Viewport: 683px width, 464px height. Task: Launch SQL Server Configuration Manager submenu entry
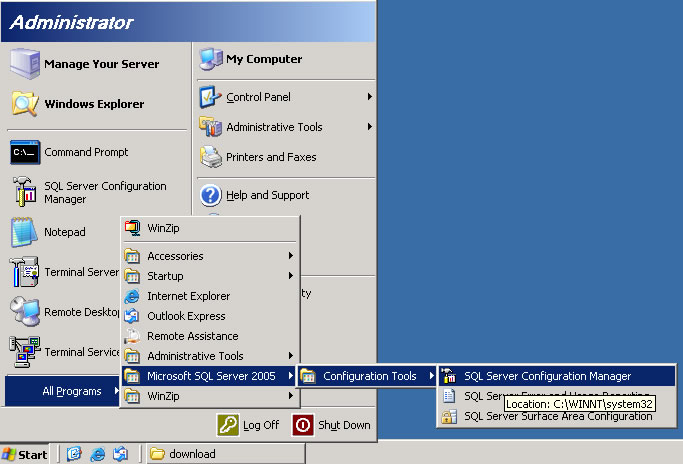point(557,376)
